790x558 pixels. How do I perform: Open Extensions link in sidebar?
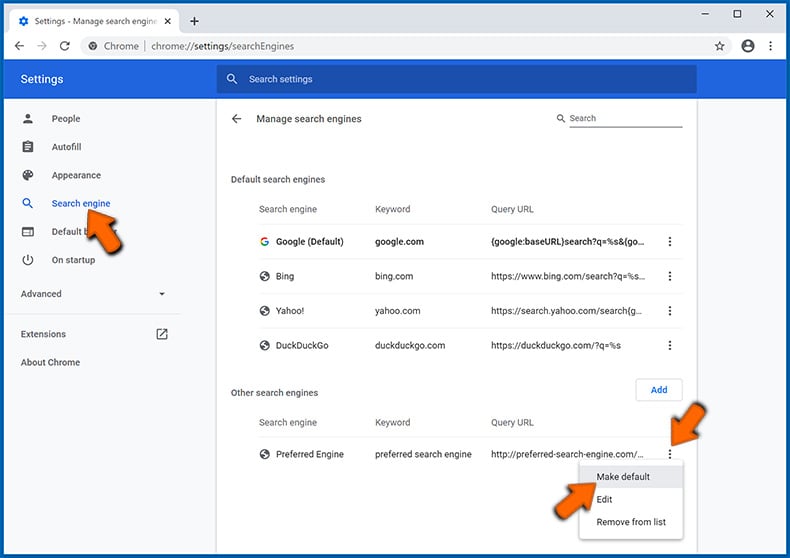point(43,334)
